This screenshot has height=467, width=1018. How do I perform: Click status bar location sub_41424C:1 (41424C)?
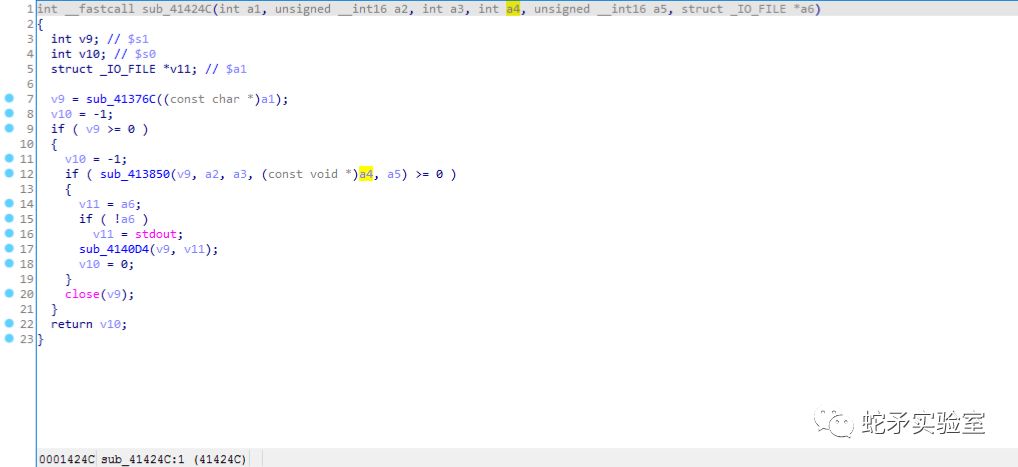coord(174,460)
